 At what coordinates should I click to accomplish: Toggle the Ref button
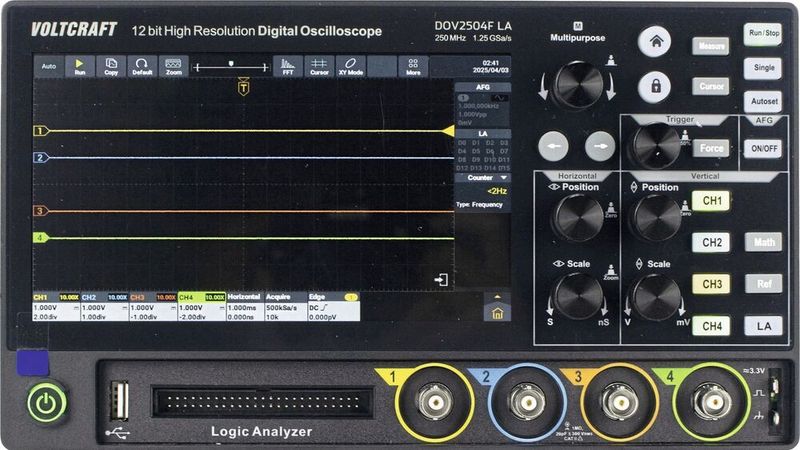pyautogui.click(x=764, y=284)
